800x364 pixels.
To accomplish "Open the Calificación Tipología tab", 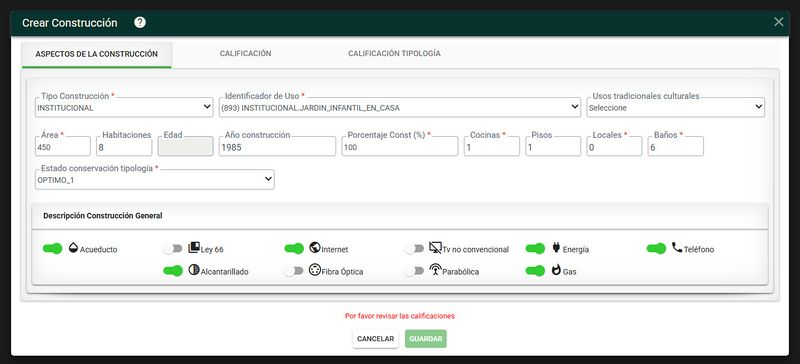I will [x=394, y=53].
